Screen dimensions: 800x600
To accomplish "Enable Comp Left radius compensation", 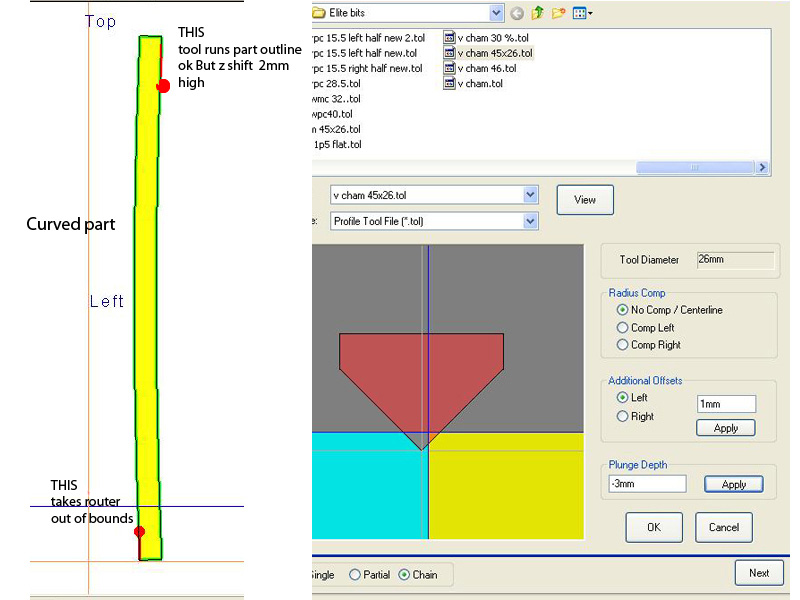I will [x=623, y=327].
